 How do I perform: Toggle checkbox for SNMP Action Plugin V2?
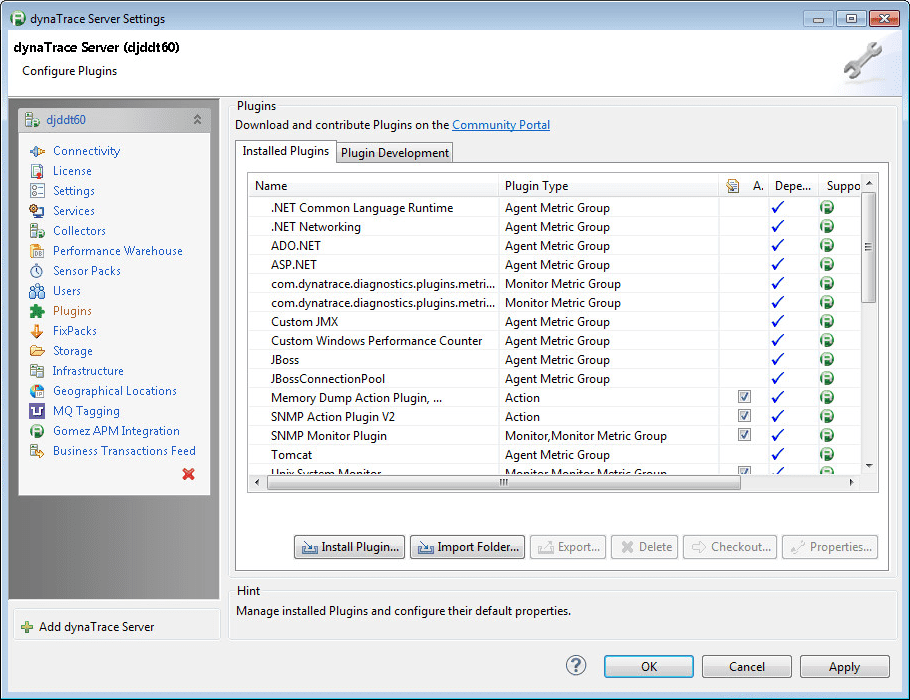[x=744, y=416]
